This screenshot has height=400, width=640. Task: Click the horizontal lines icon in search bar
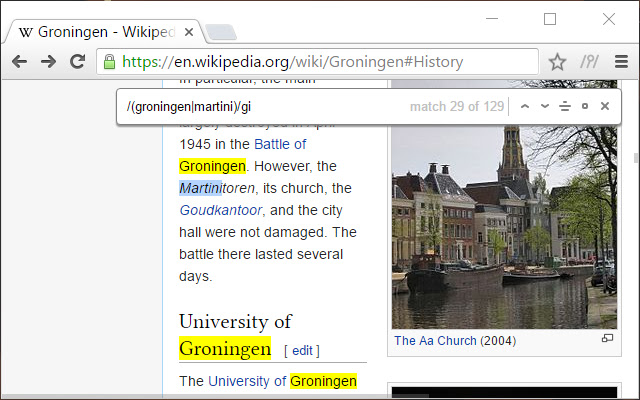pyautogui.click(x=564, y=107)
